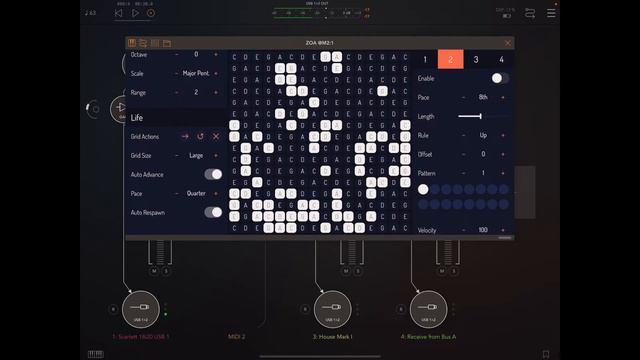This screenshot has height=360, width=640.
Task: Decrease sequencer Pace from 8th
Action: [464, 97]
